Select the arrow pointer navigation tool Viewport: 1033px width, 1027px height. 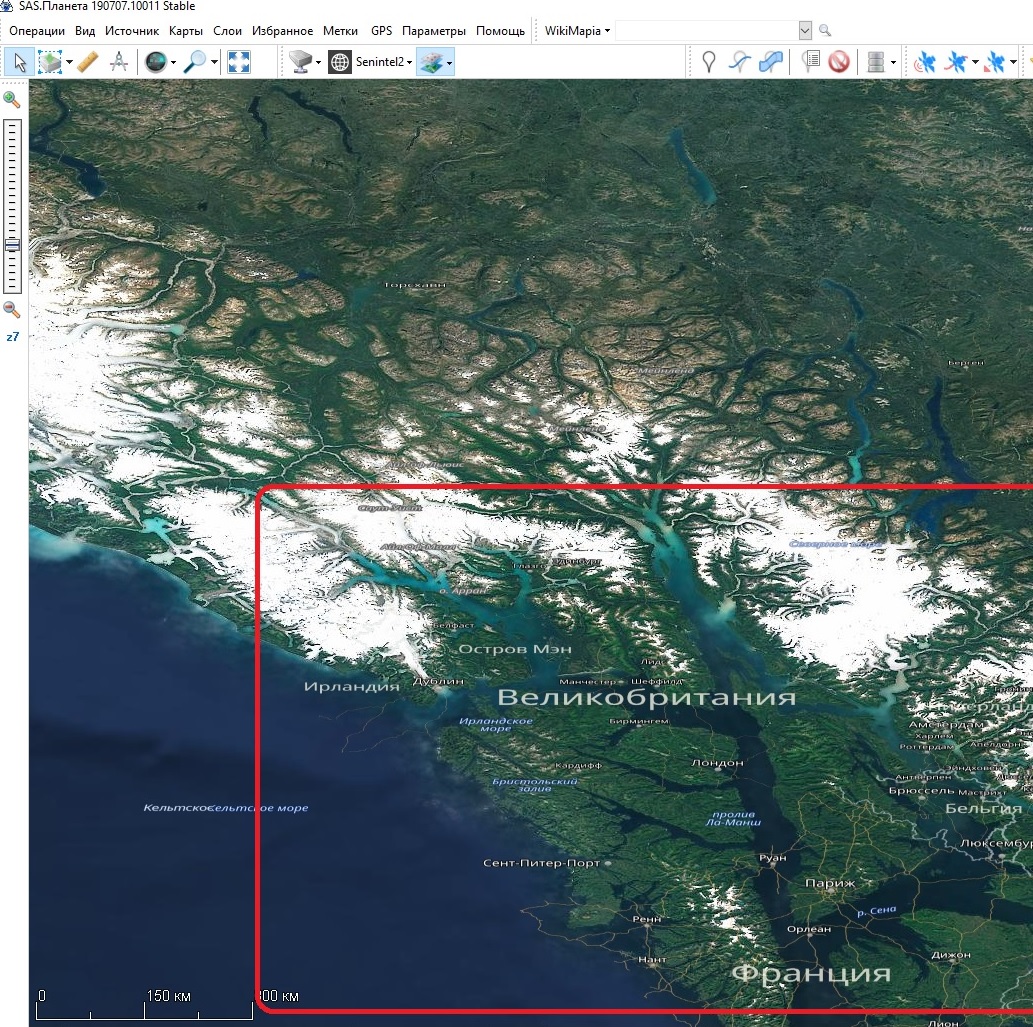coord(18,62)
